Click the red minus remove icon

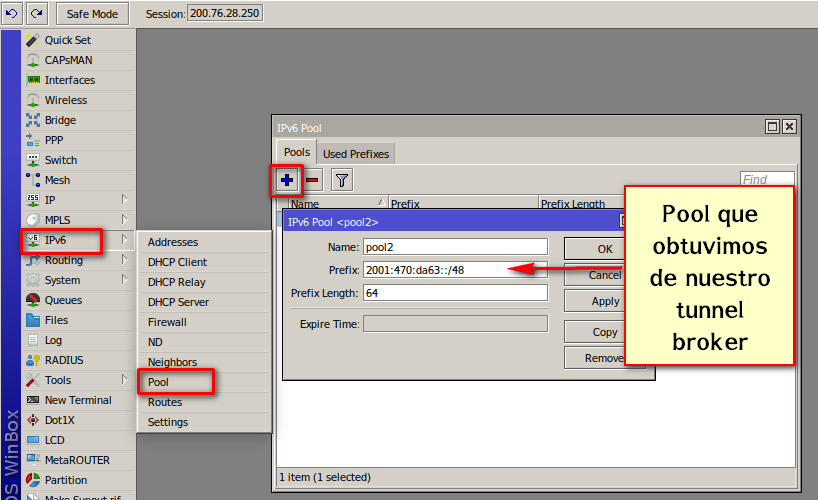(x=312, y=180)
